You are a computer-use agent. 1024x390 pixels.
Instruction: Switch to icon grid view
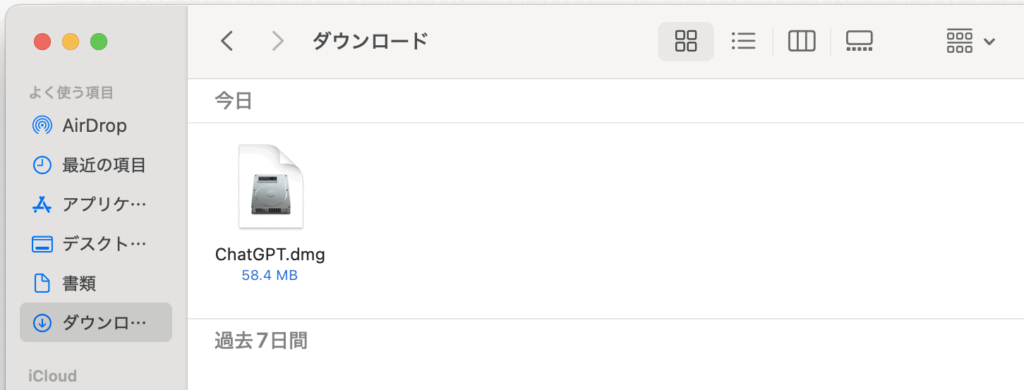pos(686,42)
